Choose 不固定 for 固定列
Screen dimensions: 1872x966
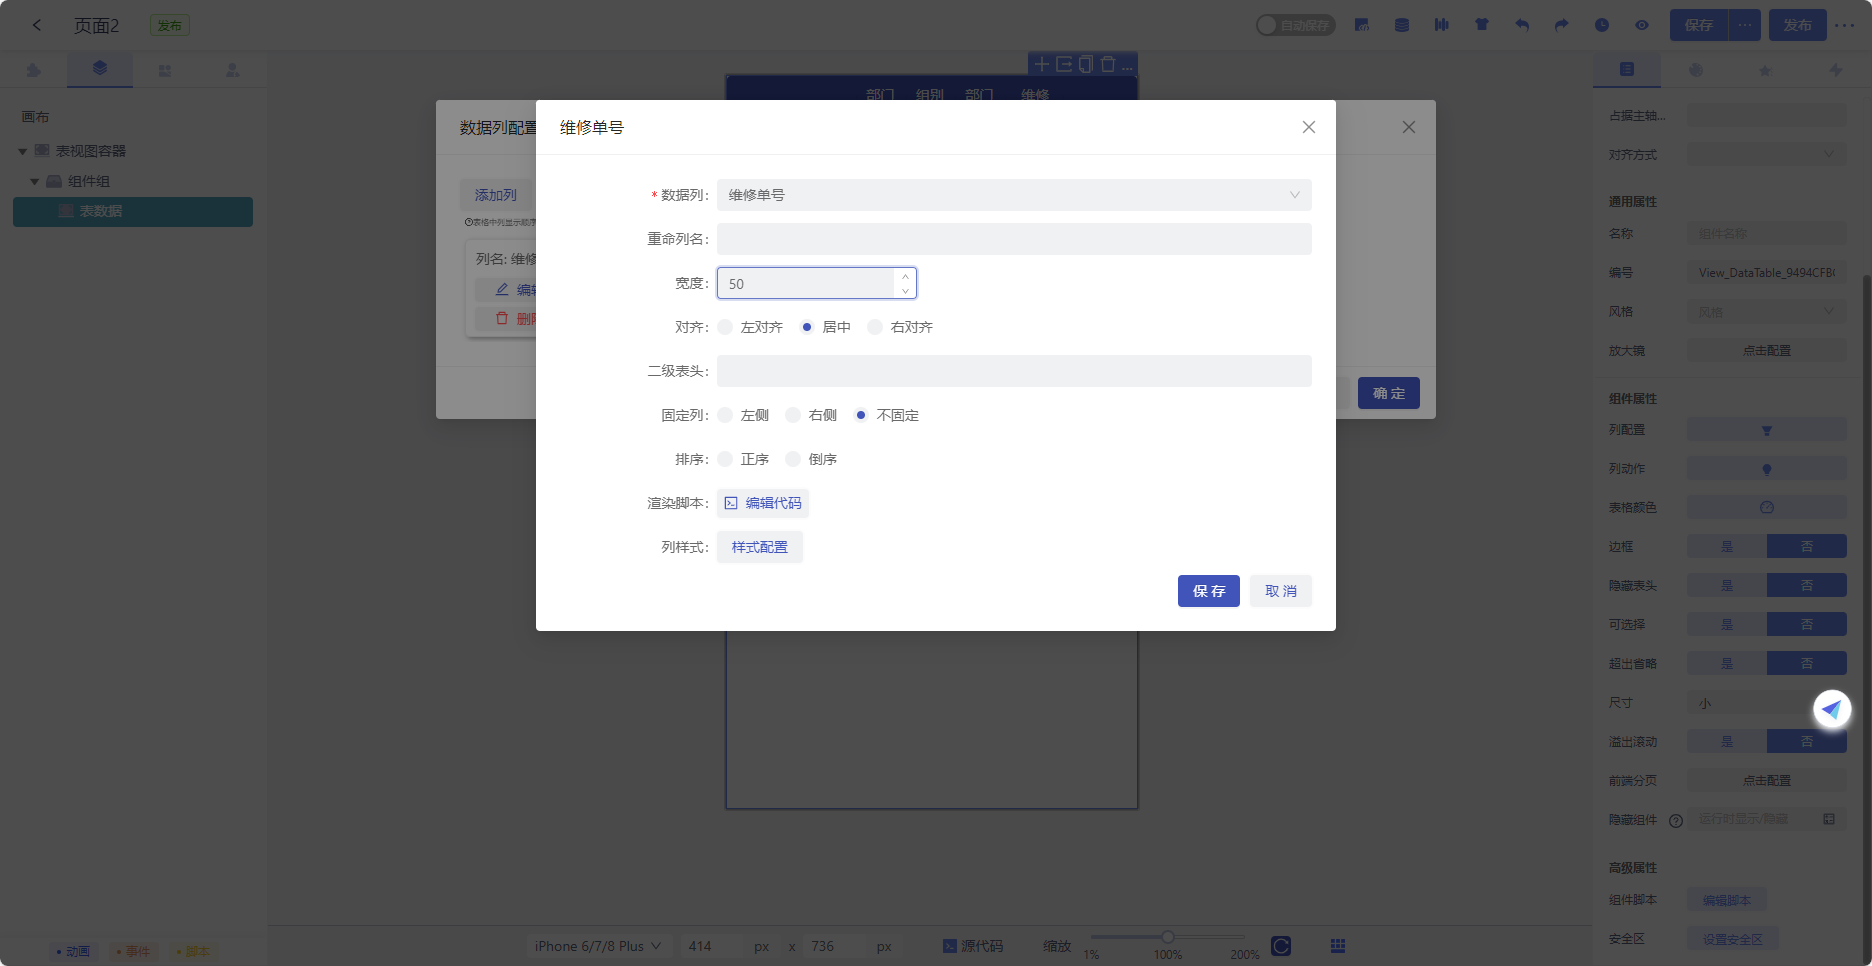tap(861, 415)
